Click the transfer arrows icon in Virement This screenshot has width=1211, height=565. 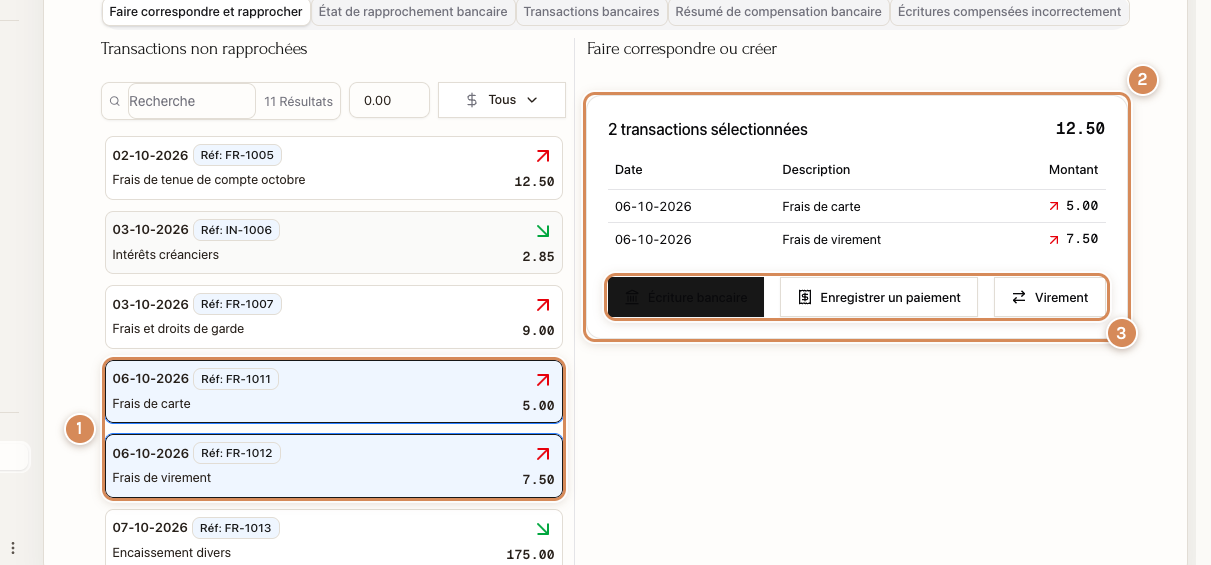click(x=1019, y=297)
